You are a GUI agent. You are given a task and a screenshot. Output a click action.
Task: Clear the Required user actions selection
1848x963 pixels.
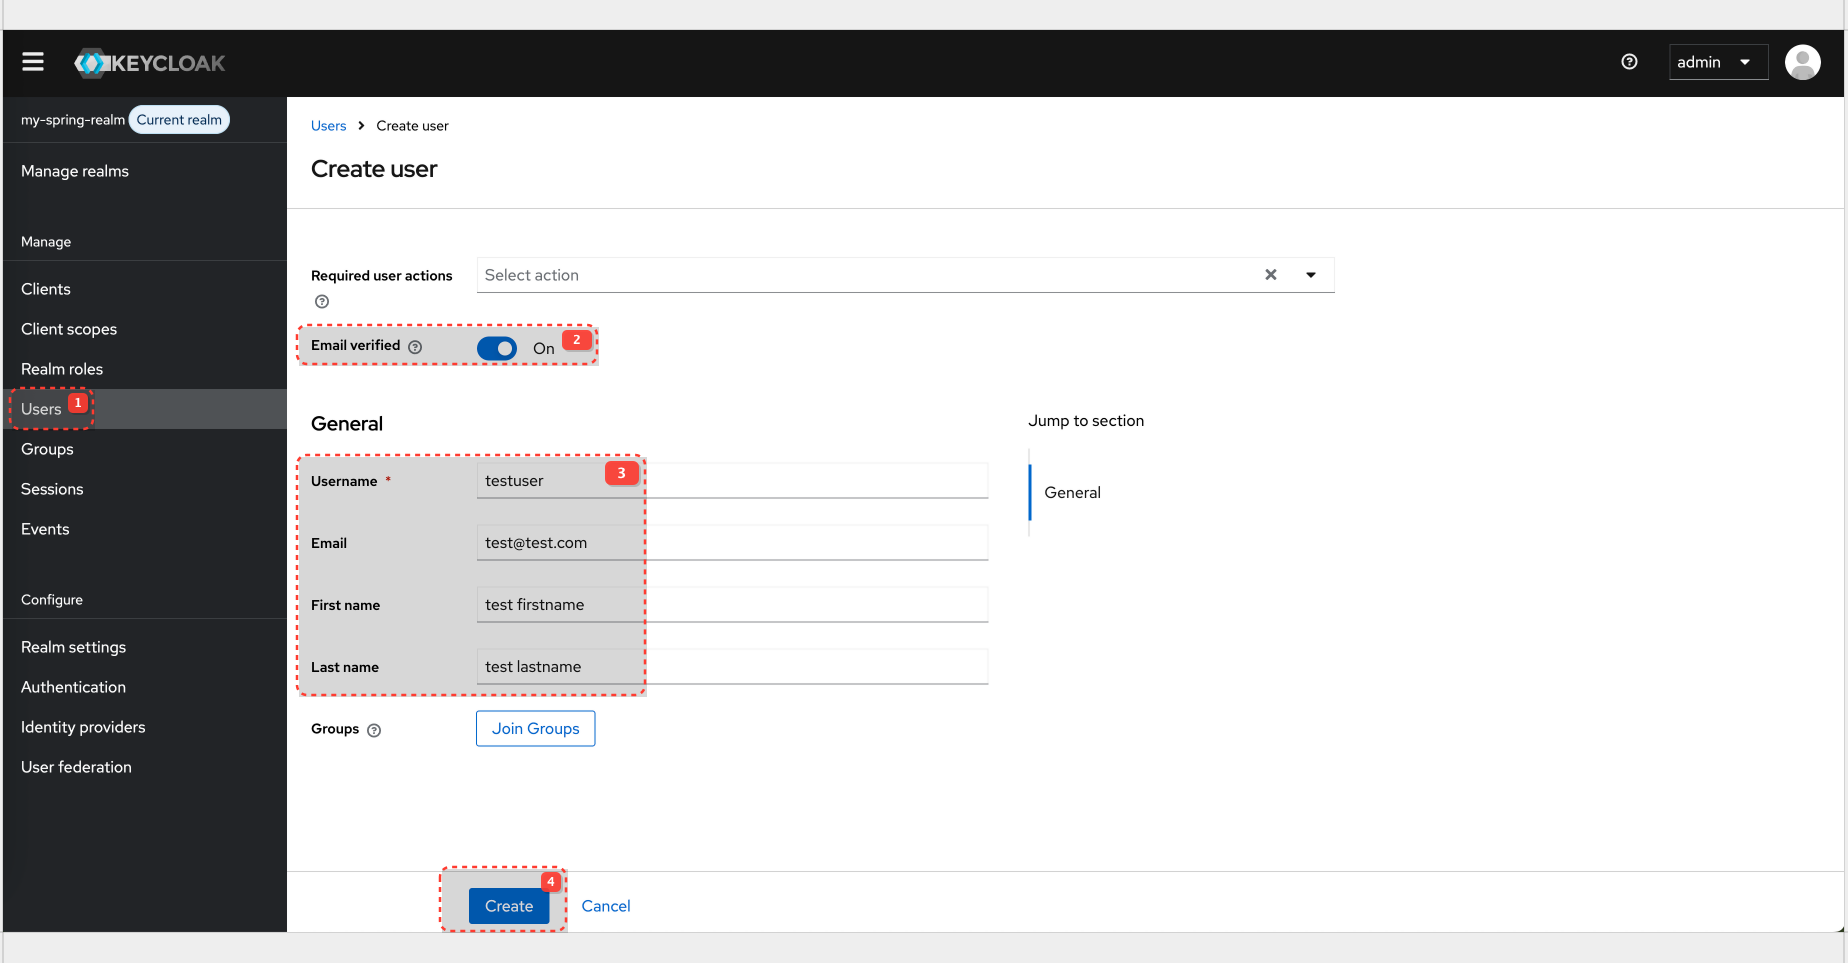1270,274
